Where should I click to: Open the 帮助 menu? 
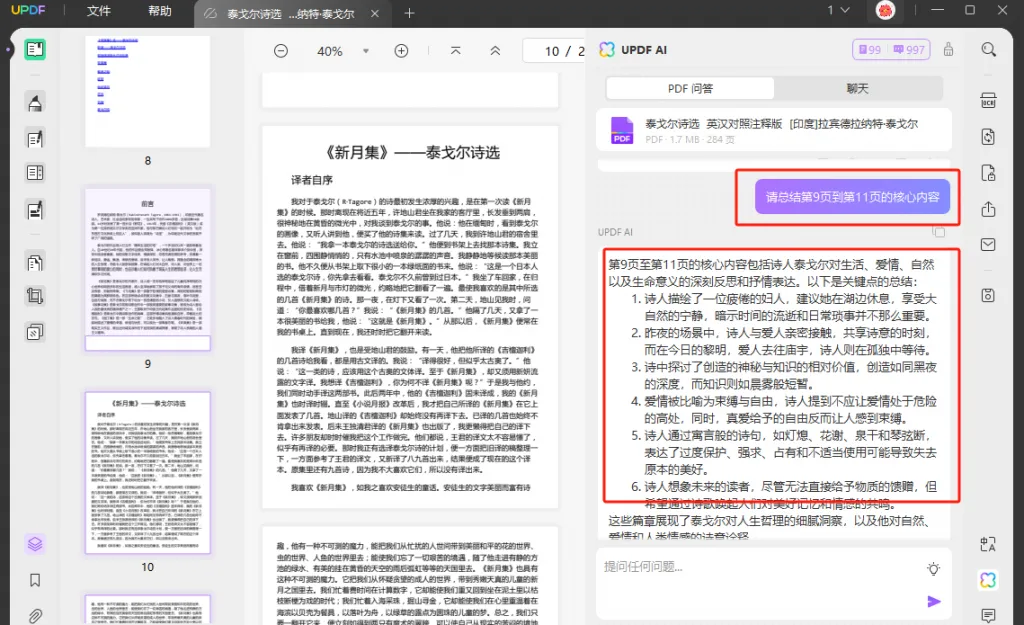(x=159, y=11)
